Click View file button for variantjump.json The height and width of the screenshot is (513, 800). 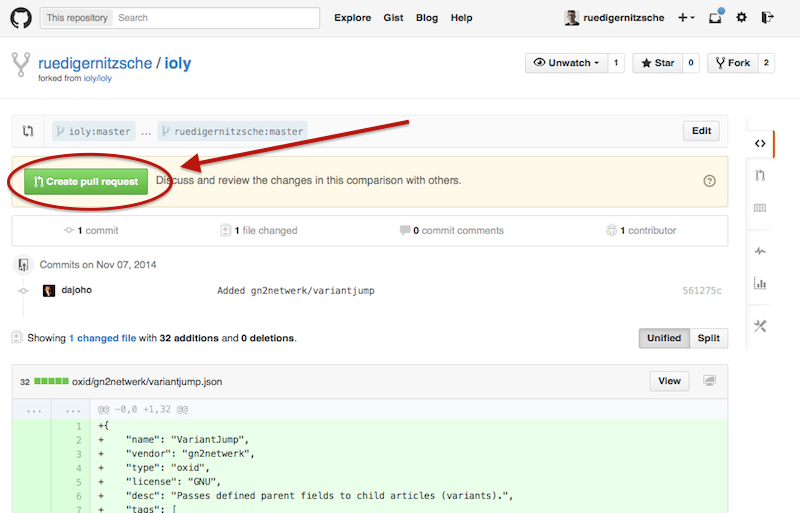(x=669, y=381)
